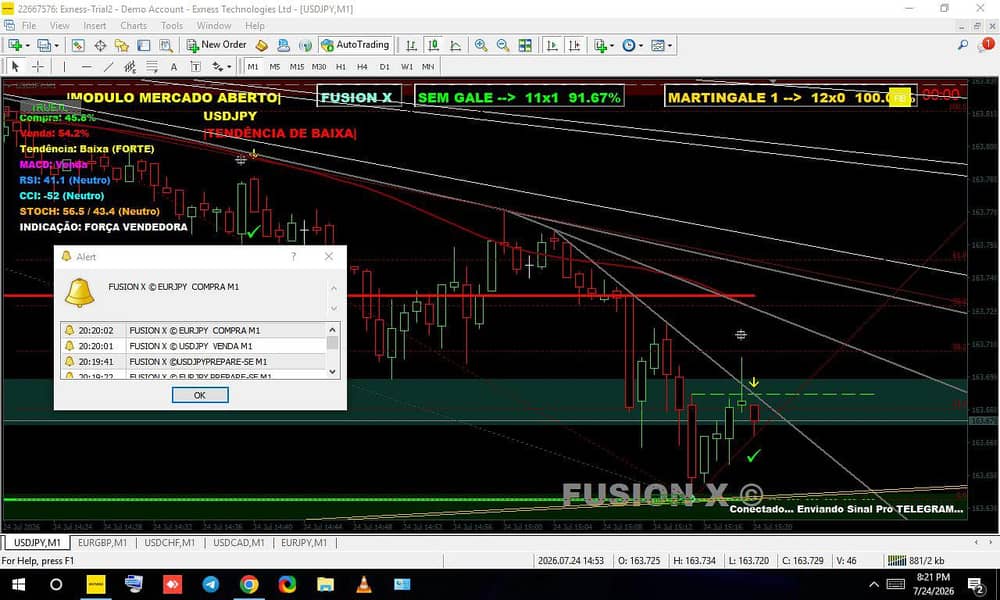Open Telegram from the taskbar

click(210, 584)
